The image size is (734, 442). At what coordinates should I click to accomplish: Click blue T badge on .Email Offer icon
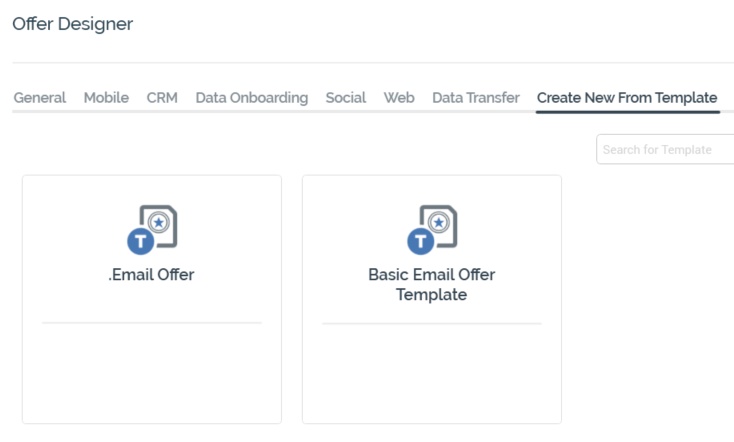tap(139, 241)
